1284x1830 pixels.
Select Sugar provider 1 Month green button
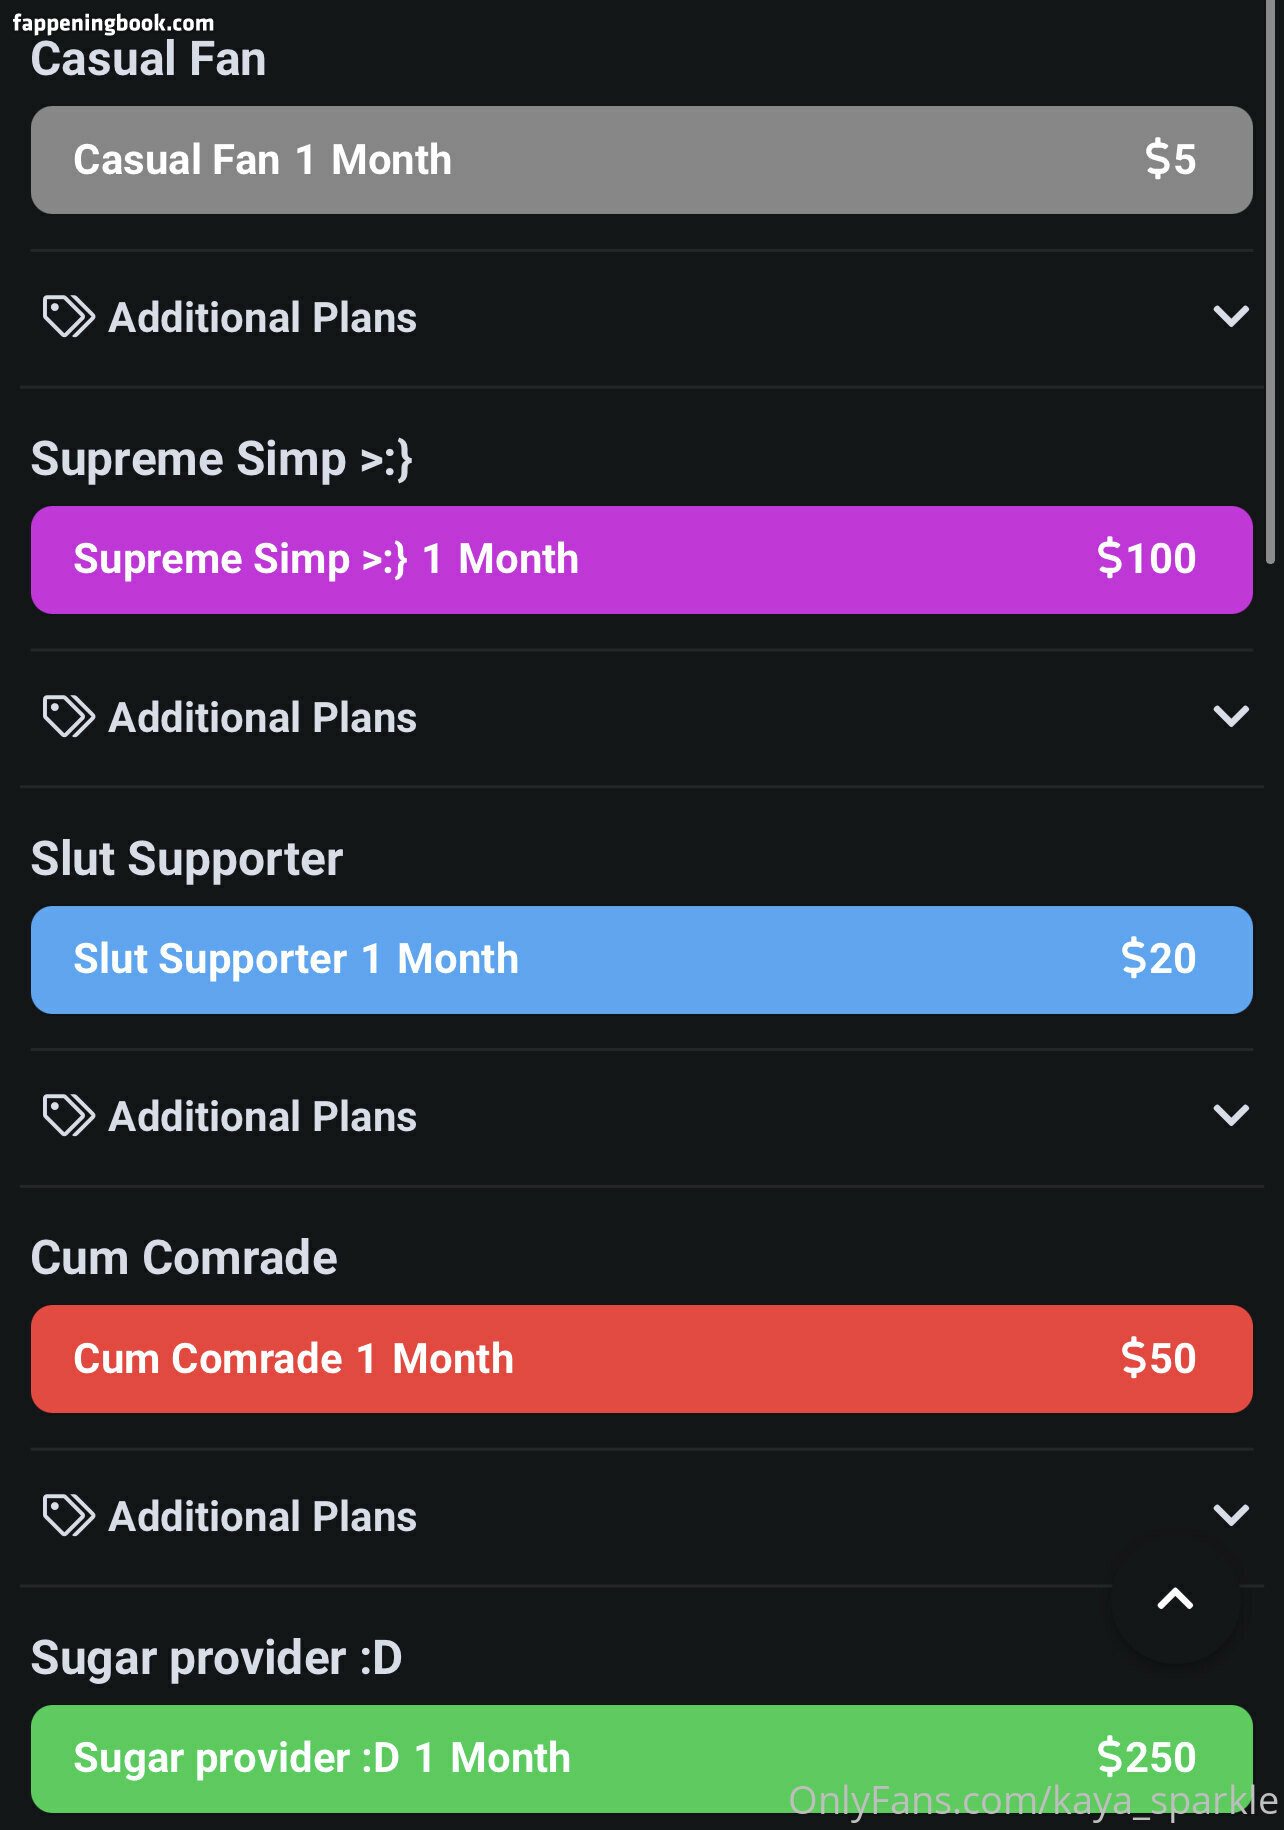tap(642, 1759)
